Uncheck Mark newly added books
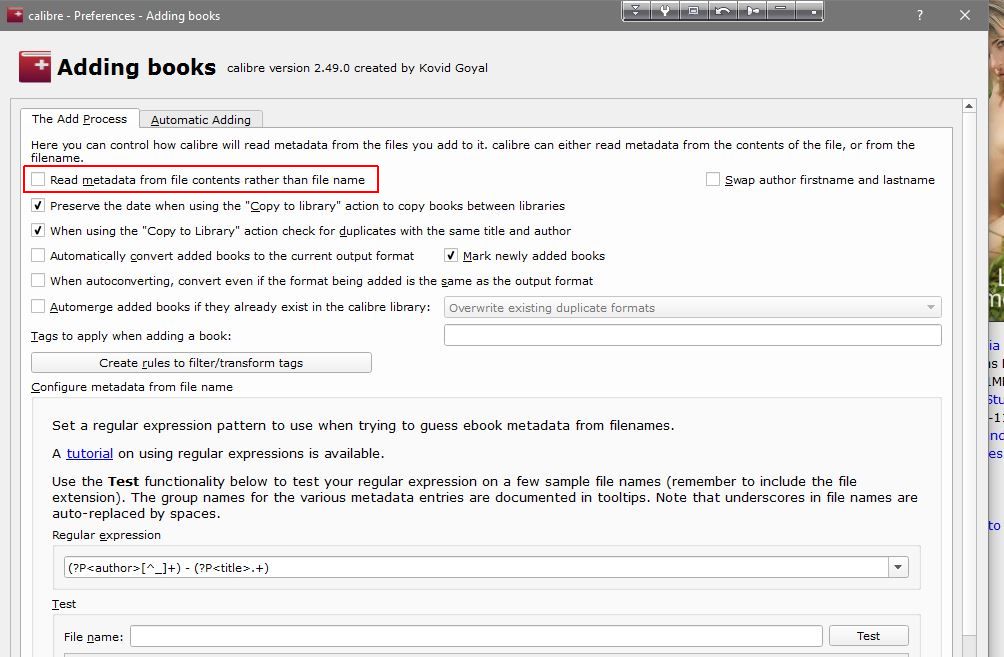This screenshot has height=657, width=1004. pos(451,256)
